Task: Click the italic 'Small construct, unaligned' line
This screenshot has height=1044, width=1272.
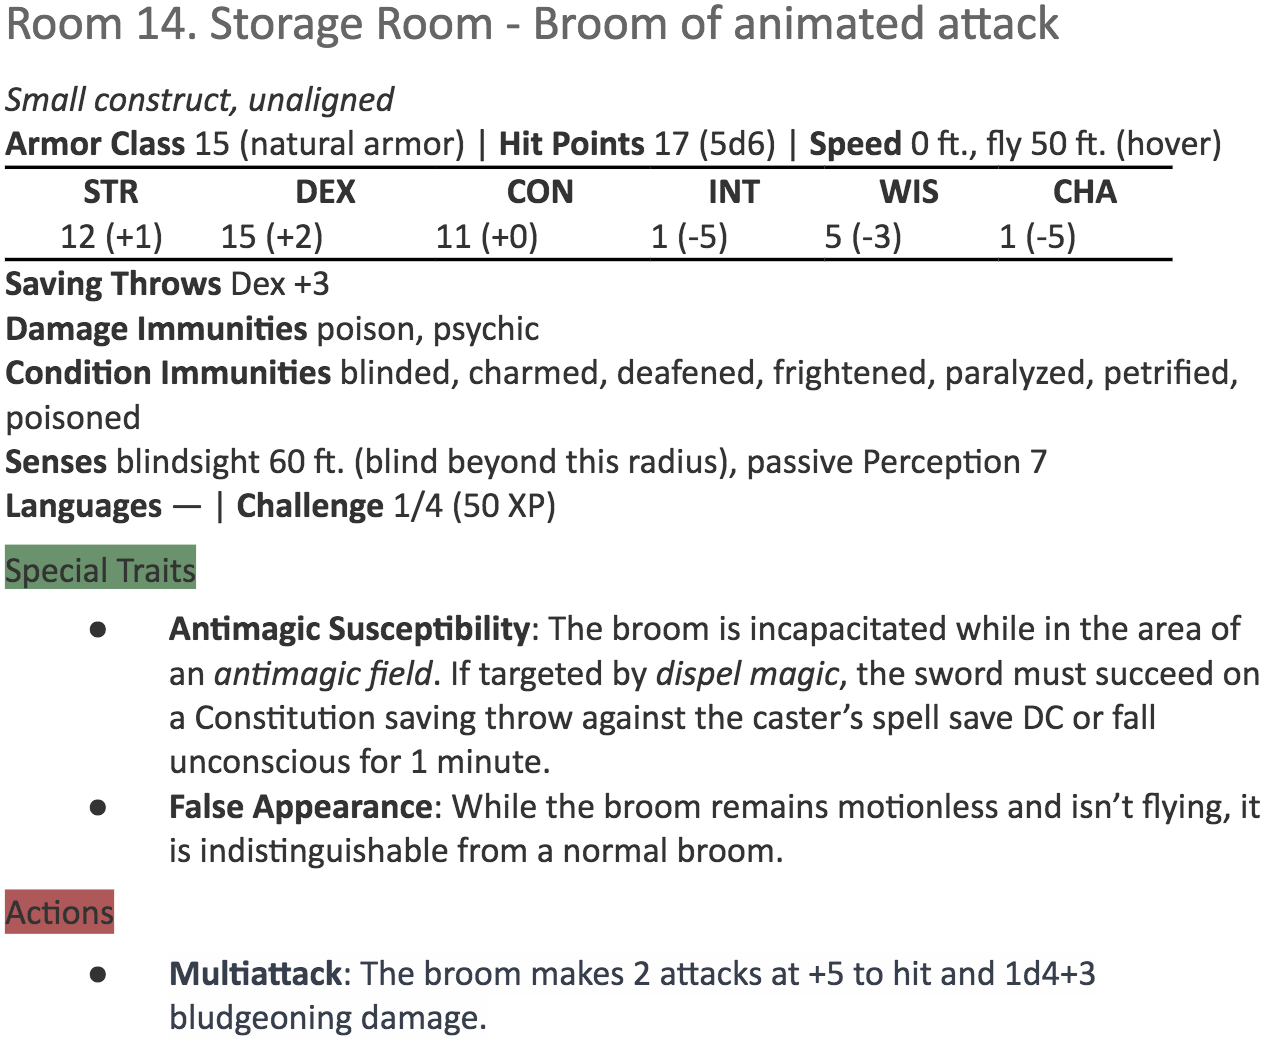Action: point(200,100)
